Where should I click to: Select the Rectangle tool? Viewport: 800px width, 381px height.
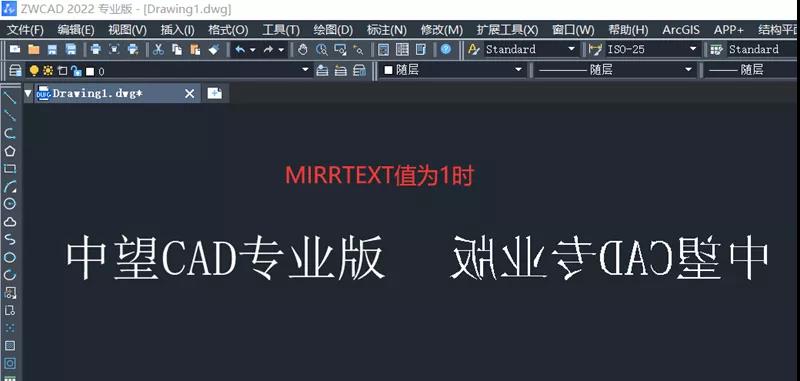coord(10,169)
